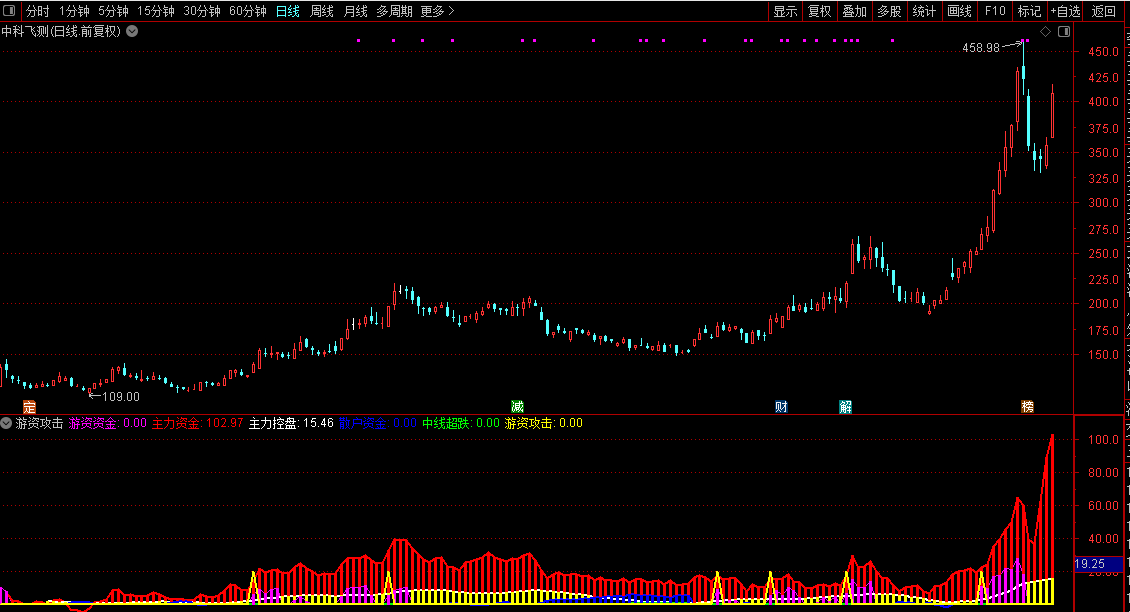The height and width of the screenshot is (612, 1130).
Task: Click the 游资资金: 0.00 legend
Action: coord(107,423)
